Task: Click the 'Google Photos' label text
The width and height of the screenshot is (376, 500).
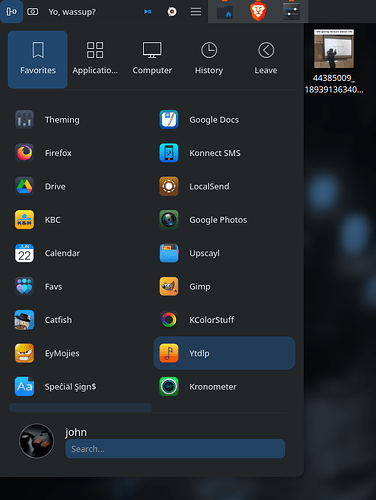Action: 218,220
